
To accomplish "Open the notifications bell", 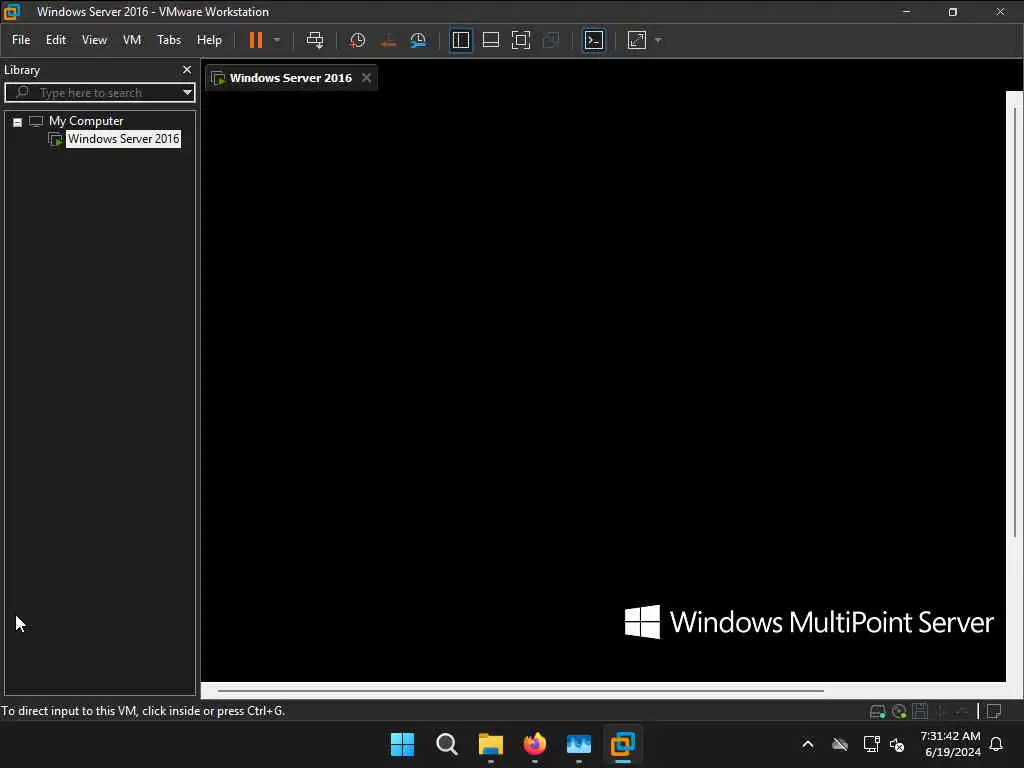I will click(x=997, y=744).
